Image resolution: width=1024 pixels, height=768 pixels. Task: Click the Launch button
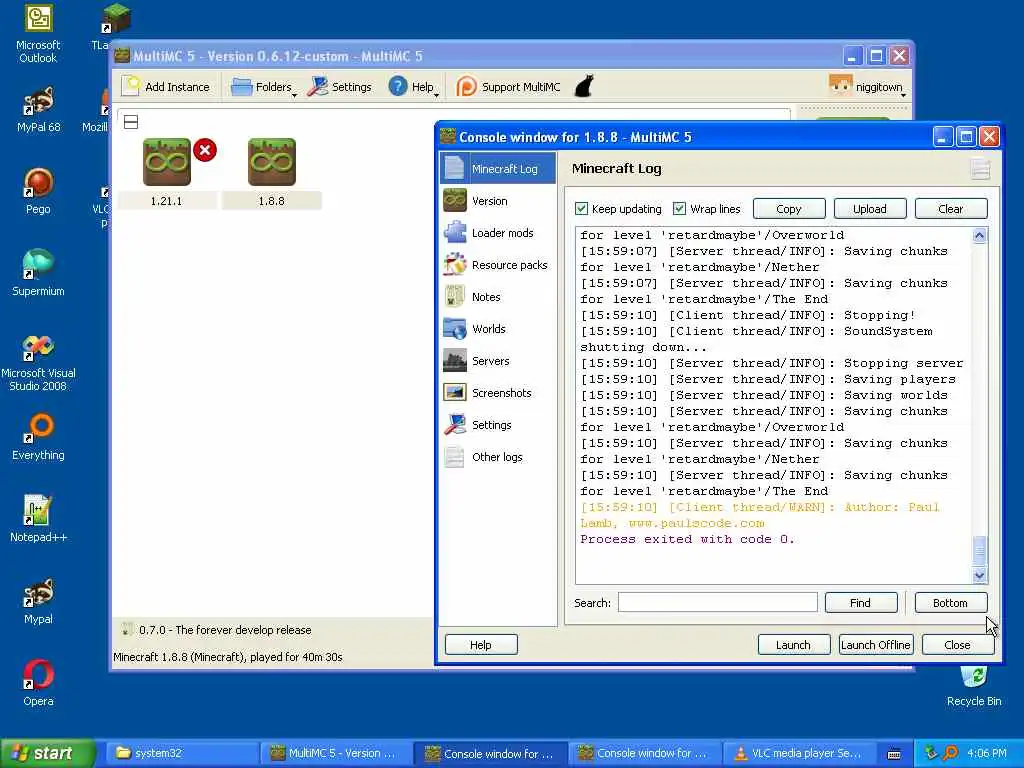pyautogui.click(x=793, y=645)
